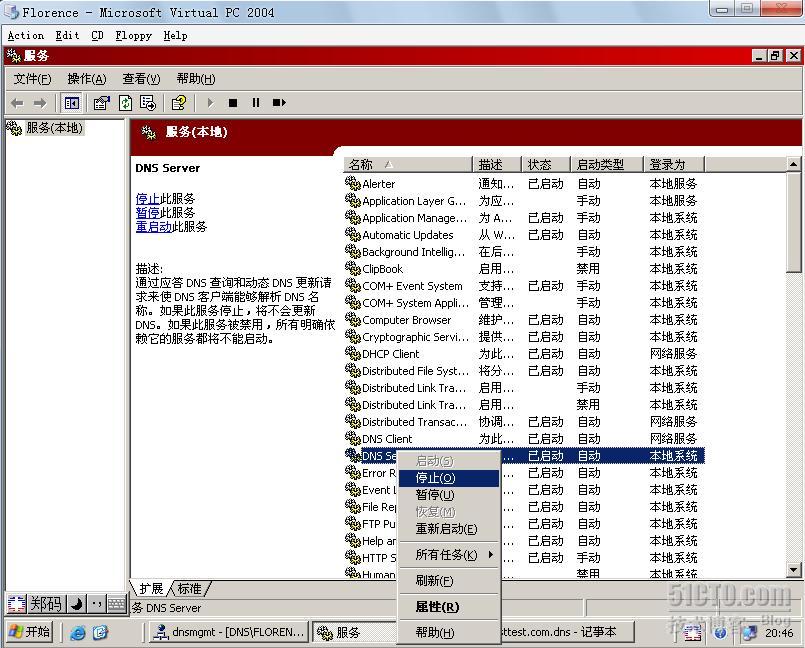Click the IME punctuation toggle icon
The image size is (805, 648).
(x=97, y=604)
